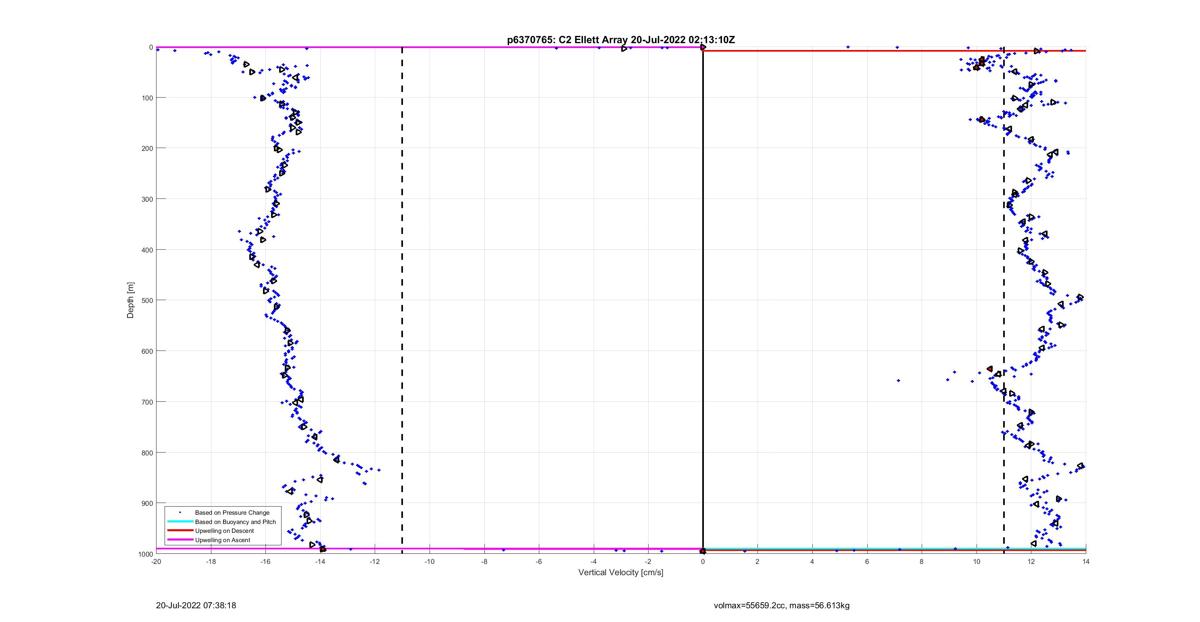The height and width of the screenshot is (622, 1200).
Task: Click x-axis tick label '-8'
Action: (484, 562)
